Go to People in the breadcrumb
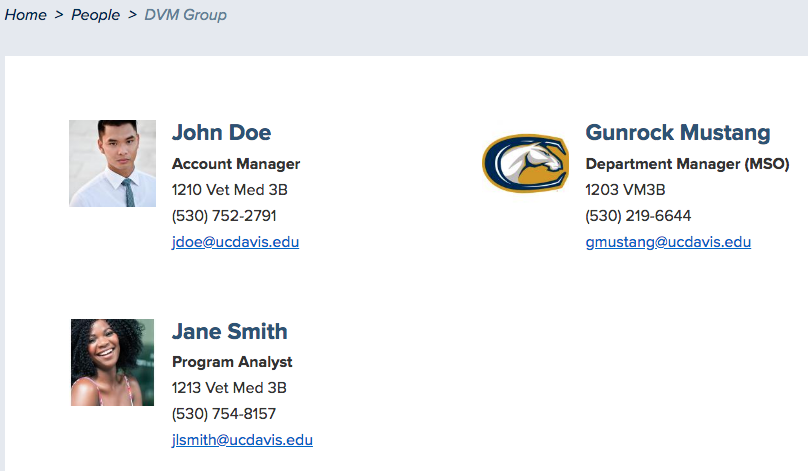 [x=95, y=15]
